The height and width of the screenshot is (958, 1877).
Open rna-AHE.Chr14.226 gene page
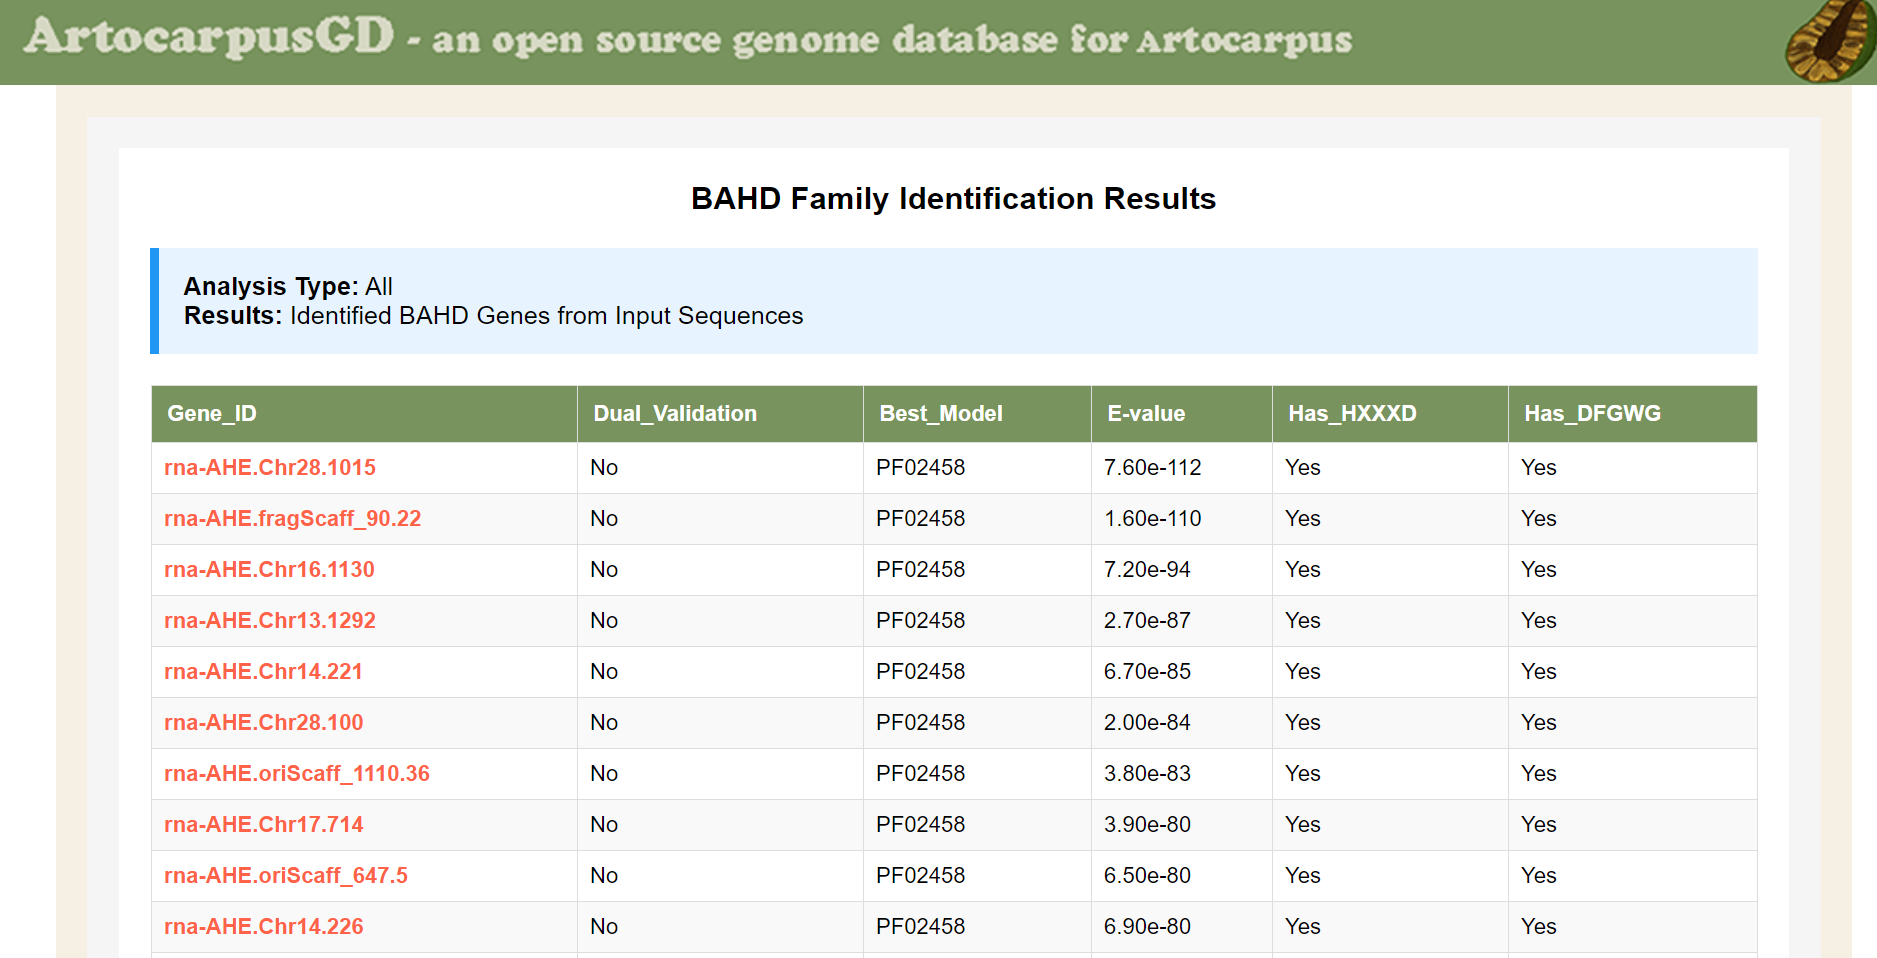coord(263,927)
